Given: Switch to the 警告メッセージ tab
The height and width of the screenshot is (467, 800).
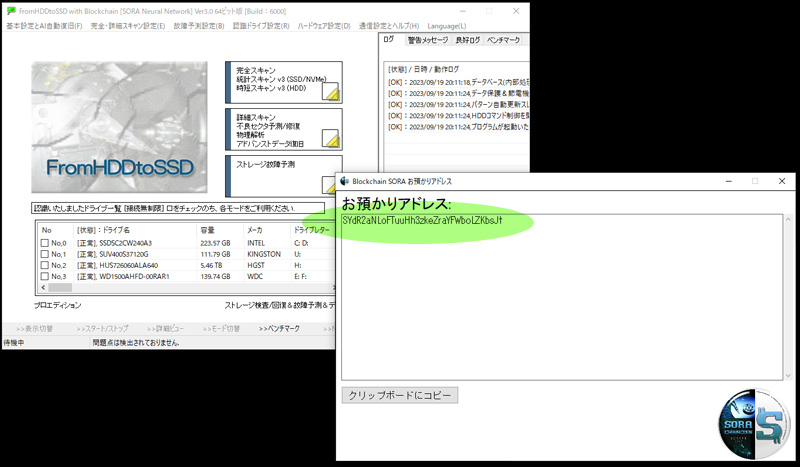Looking at the screenshot, I should point(428,40).
